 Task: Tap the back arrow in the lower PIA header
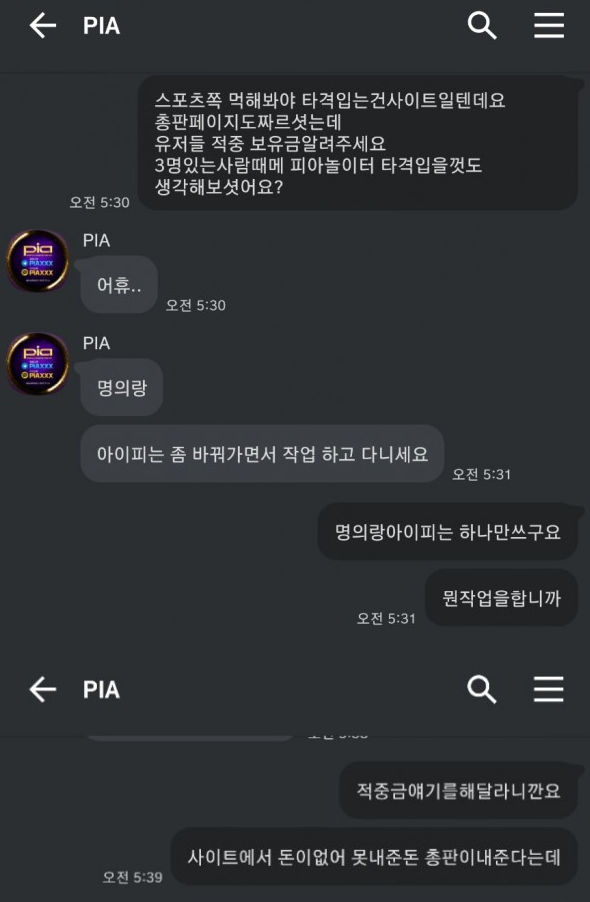43,689
